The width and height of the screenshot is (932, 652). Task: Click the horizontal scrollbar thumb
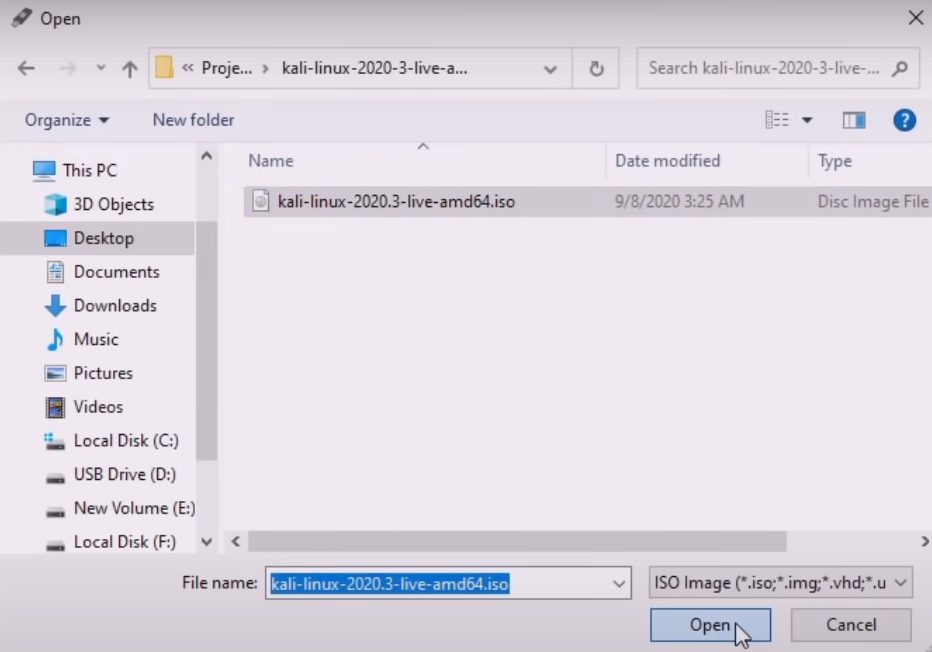pos(517,541)
